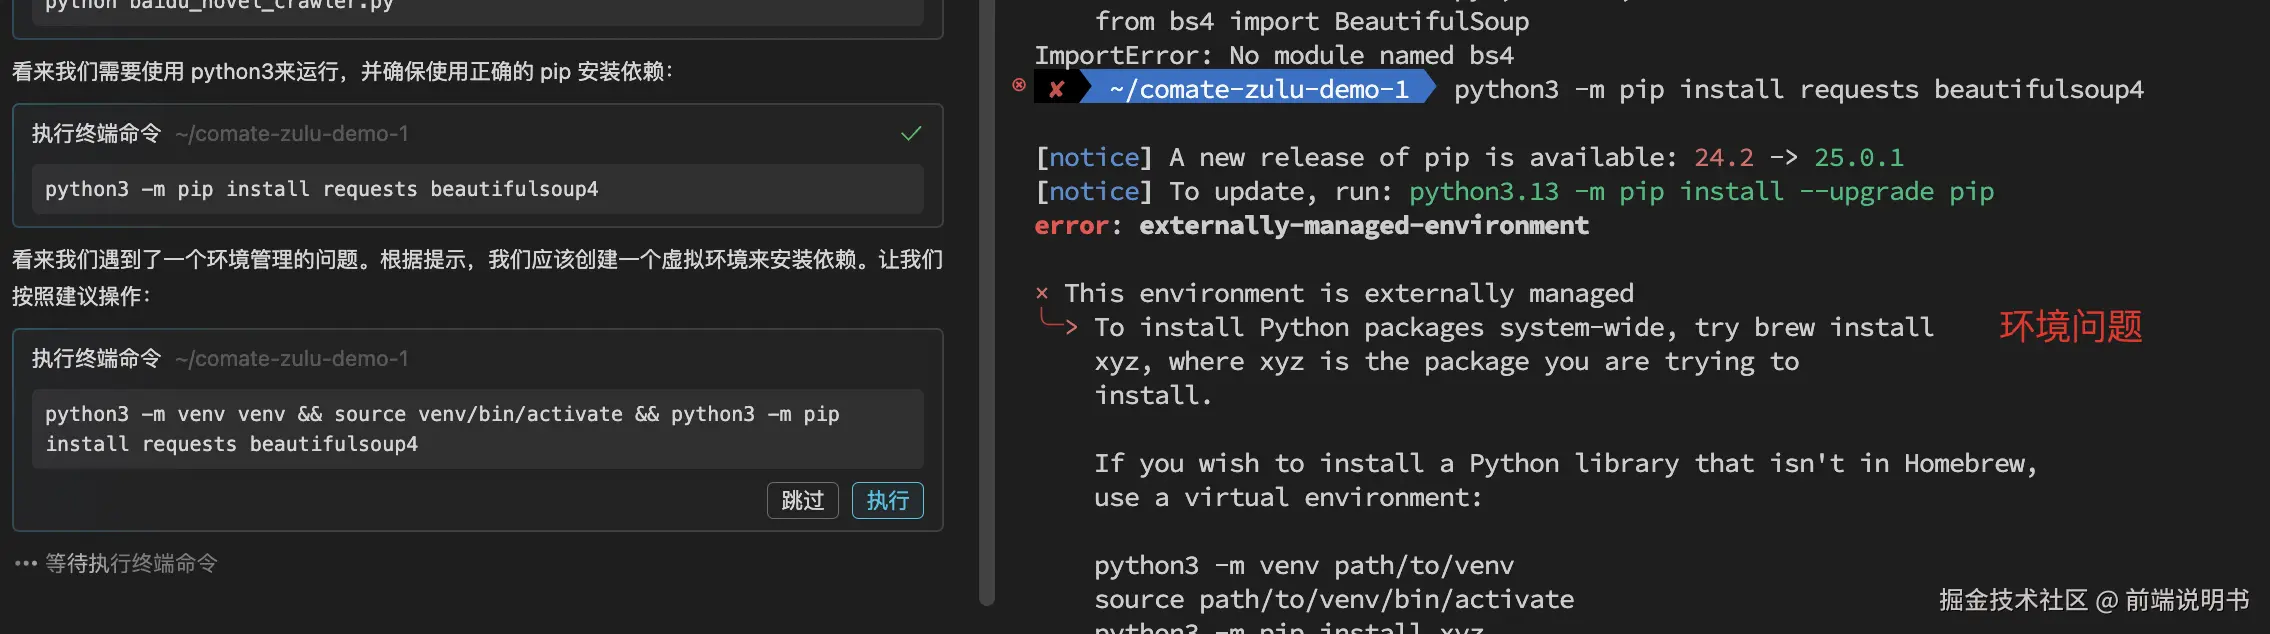The width and height of the screenshot is (2270, 634).
Task: Click the 'This environment is externally managed' line
Action: [x=1348, y=293]
